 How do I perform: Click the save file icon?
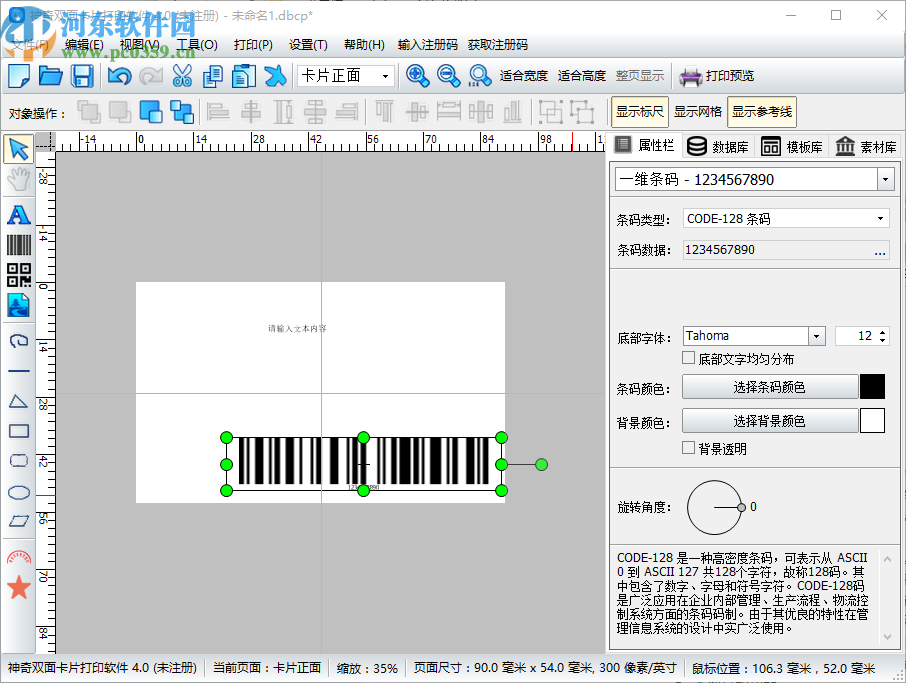pos(82,76)
